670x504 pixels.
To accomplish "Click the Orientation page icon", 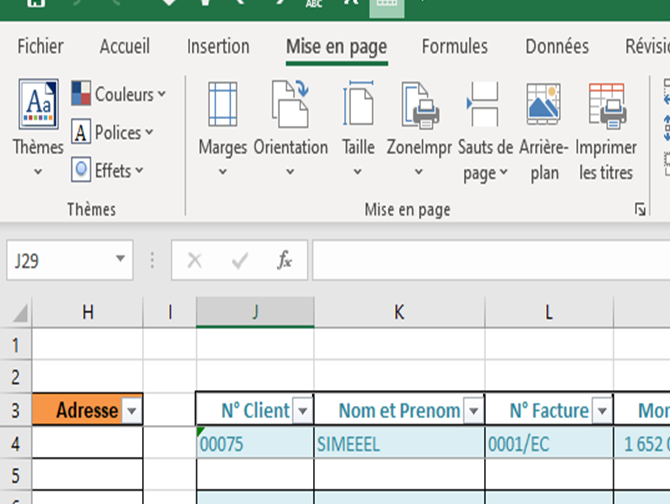I will coord(291,104).
